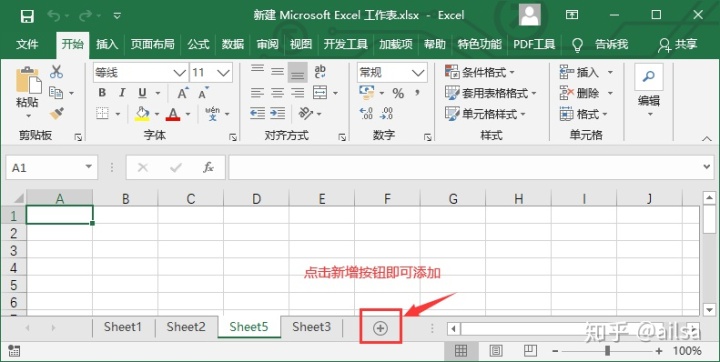The image size is (720, 362).
Task: Apply the yellow Fill Color bucket
Action: pos(142,113)
